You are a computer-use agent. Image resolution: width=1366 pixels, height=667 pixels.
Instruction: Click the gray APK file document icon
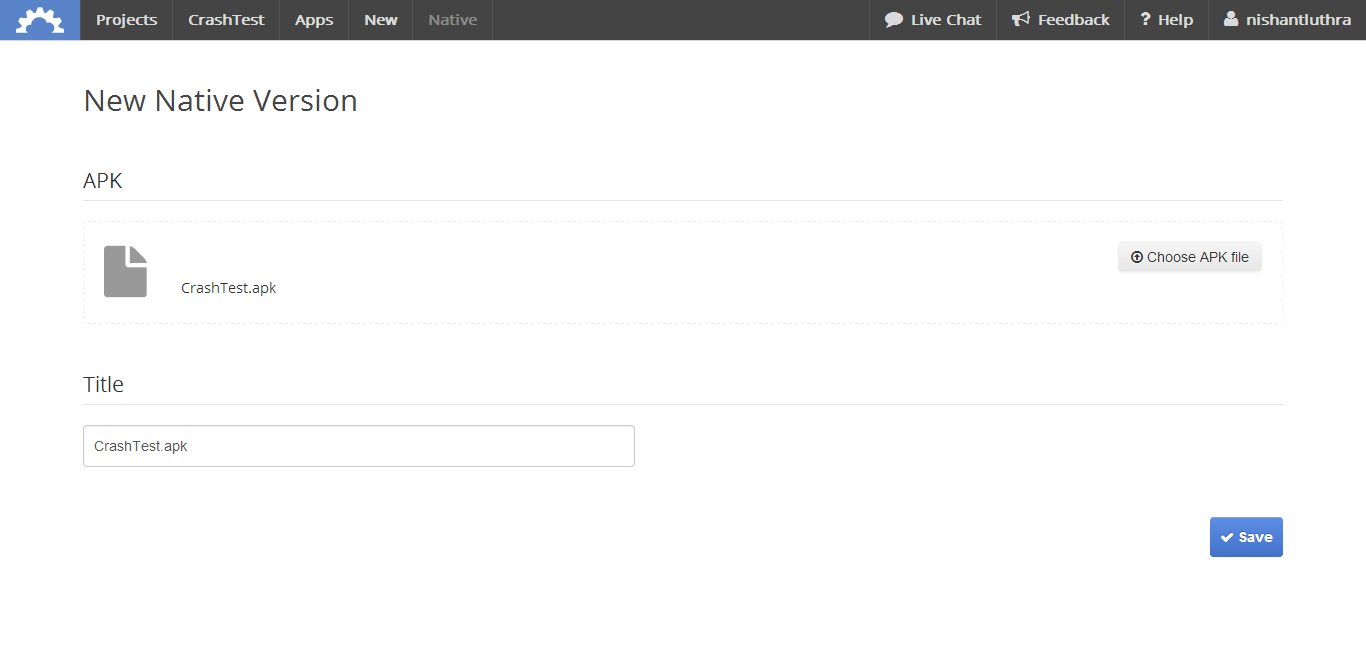125,271
